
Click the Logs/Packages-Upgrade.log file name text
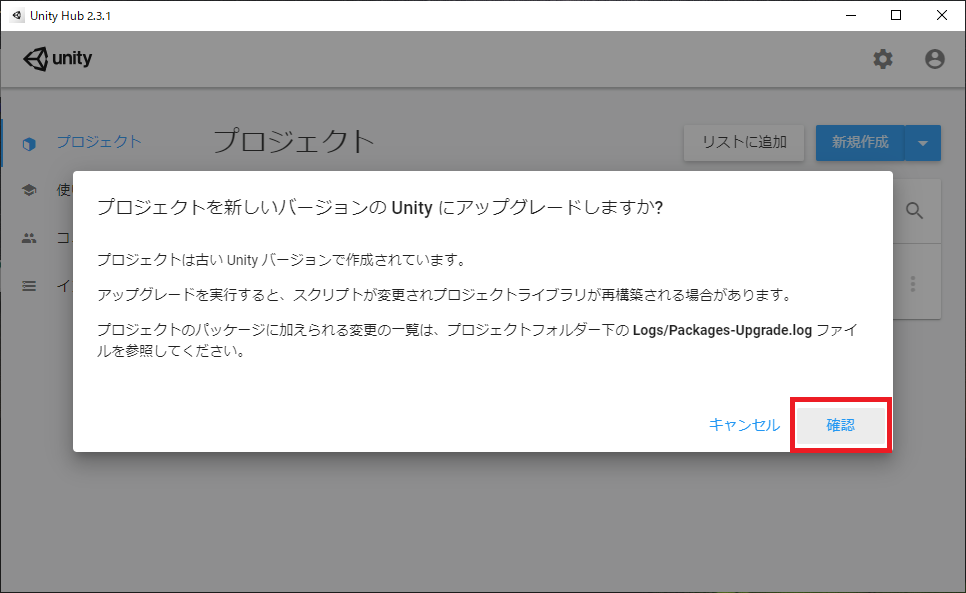coord(722,330)
